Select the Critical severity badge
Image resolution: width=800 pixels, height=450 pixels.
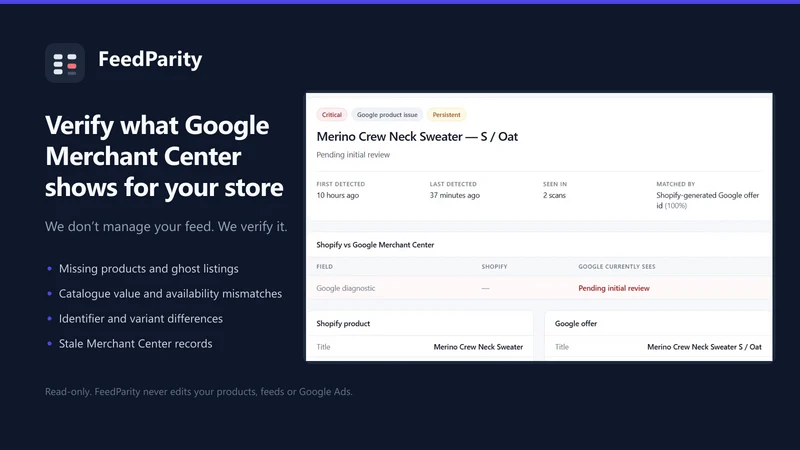332,115
